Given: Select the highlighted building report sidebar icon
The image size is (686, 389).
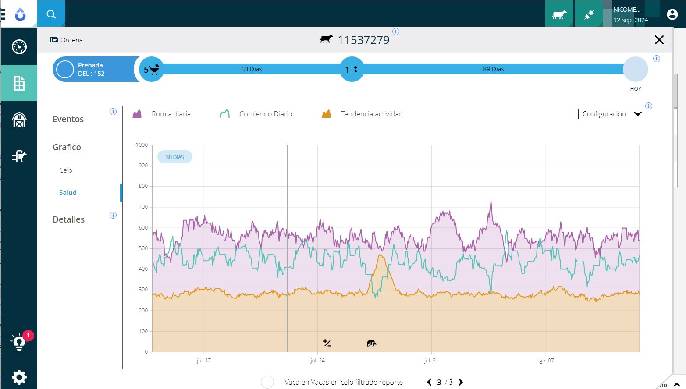Looking at the screenshot, I should [x=19, y=83].
